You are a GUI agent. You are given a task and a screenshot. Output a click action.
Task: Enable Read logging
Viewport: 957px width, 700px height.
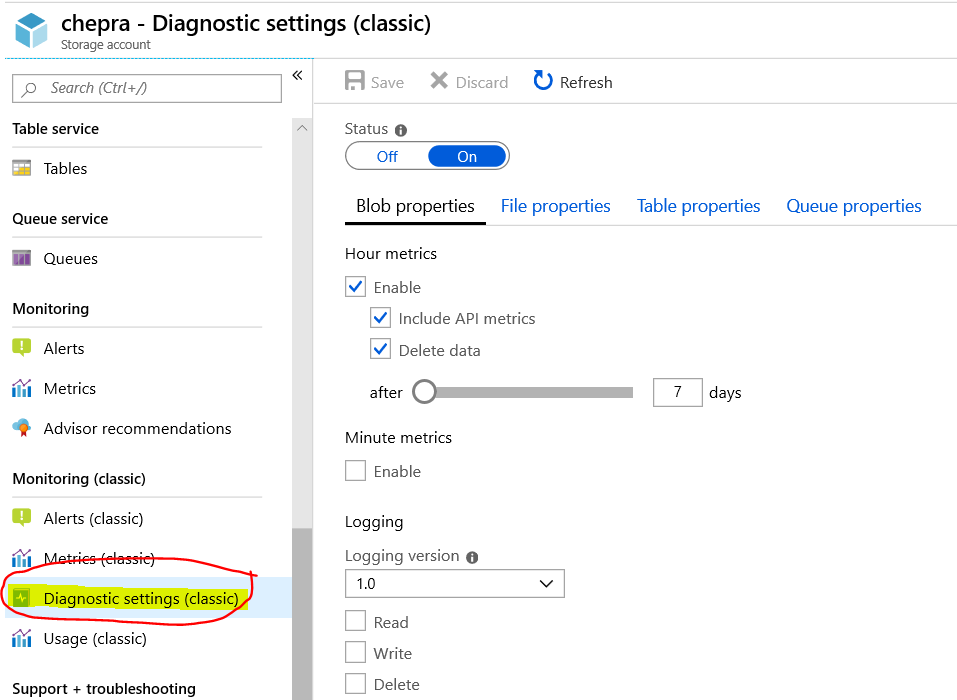click(355, 621)
